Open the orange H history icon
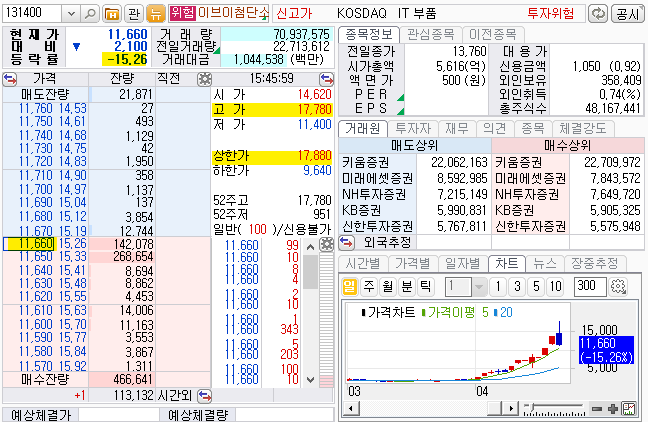This screenshot has height=422, width=648. 112,14
